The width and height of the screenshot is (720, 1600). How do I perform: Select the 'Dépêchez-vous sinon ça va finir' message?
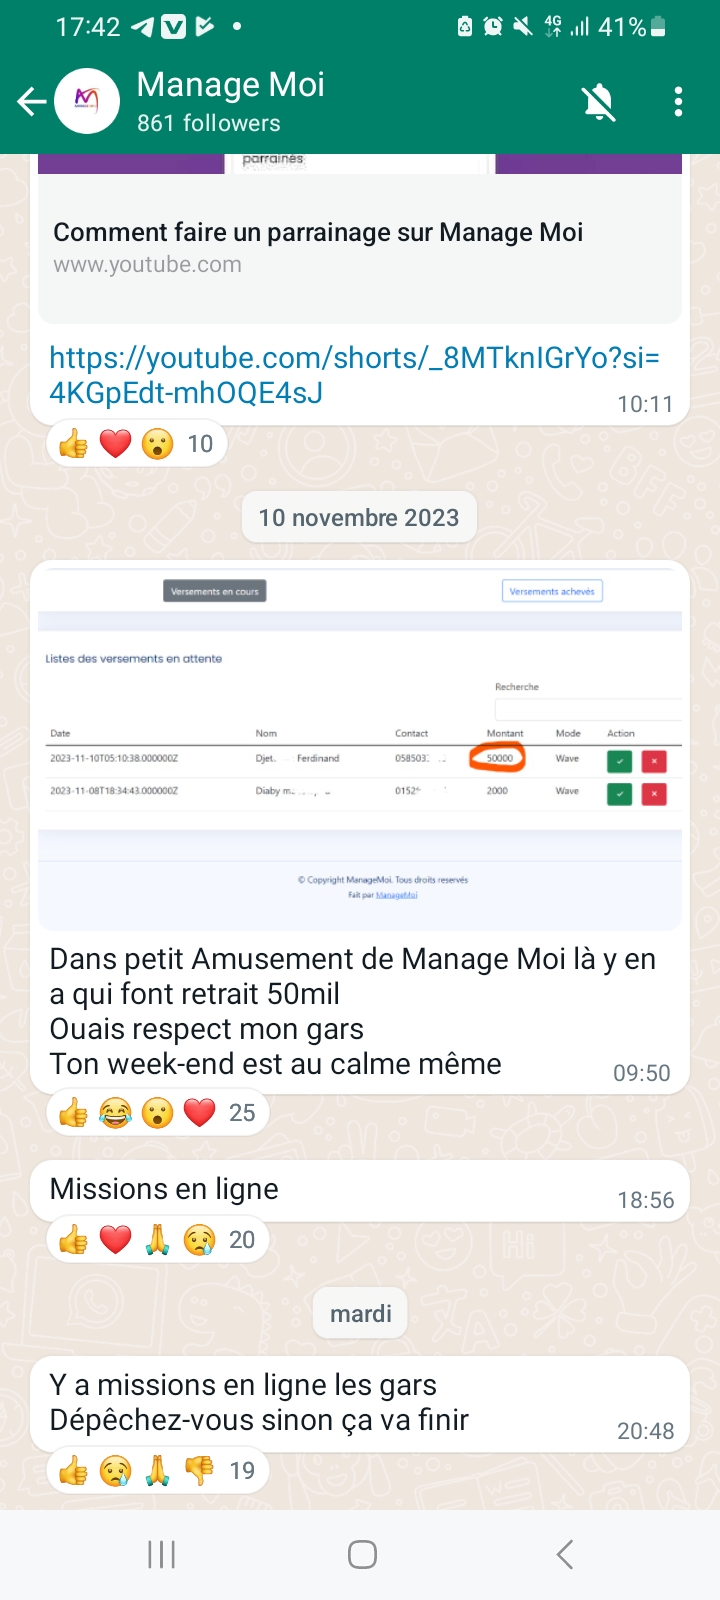(x=259, y=1420)
